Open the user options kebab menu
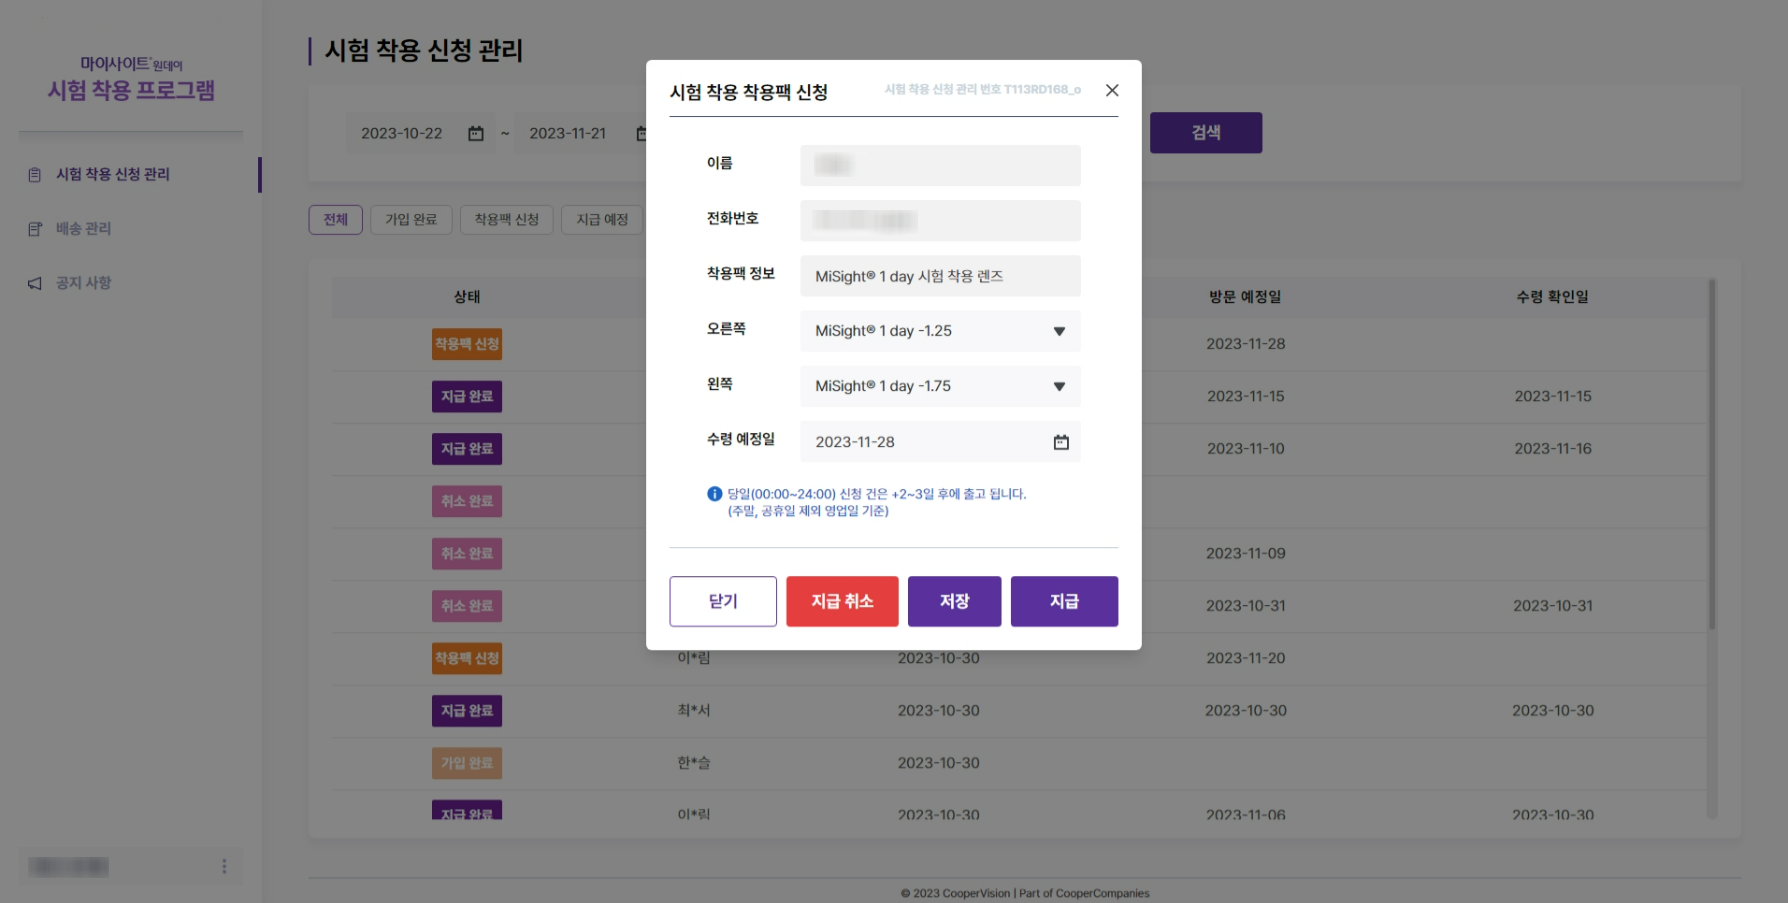The width and height of the screenshot is (1788, 903). (224, 866)
